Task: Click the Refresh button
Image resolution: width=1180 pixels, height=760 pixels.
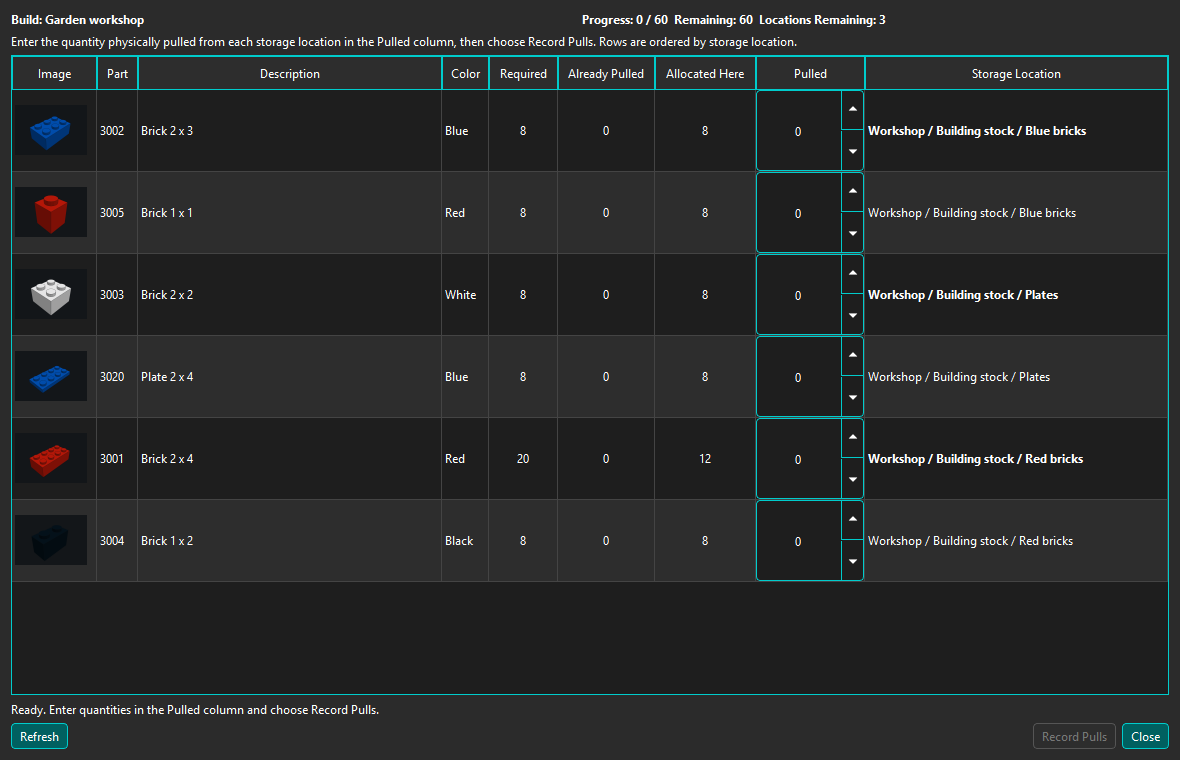Action: [39, 737]
